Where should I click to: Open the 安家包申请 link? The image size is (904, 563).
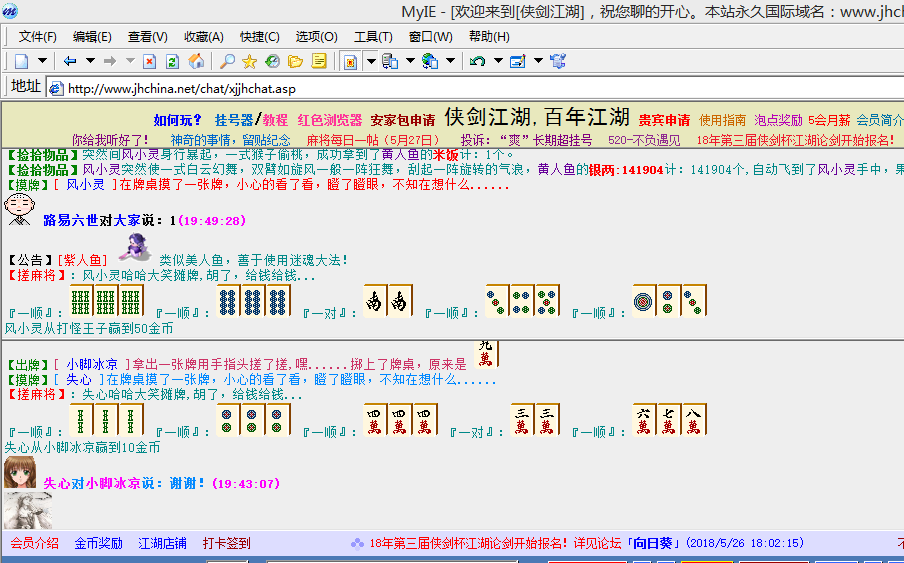403,120
